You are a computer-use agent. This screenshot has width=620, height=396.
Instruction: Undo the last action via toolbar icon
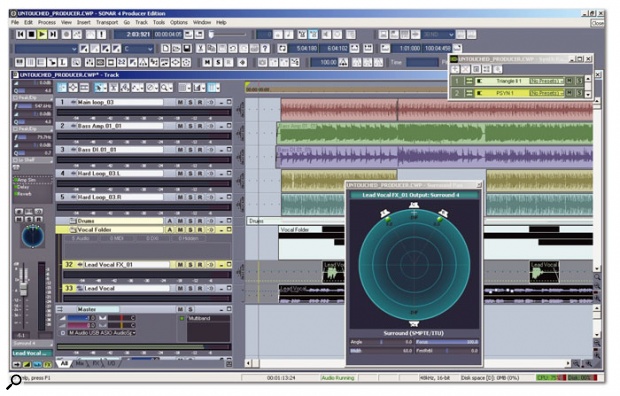(233, 48)
